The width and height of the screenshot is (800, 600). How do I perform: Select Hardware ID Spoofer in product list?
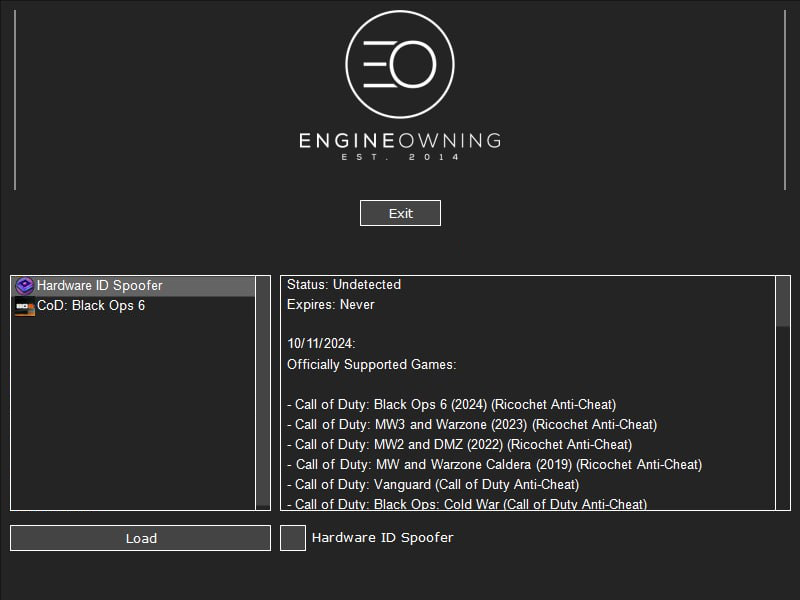pyautogui.click(x=133, y=286)
